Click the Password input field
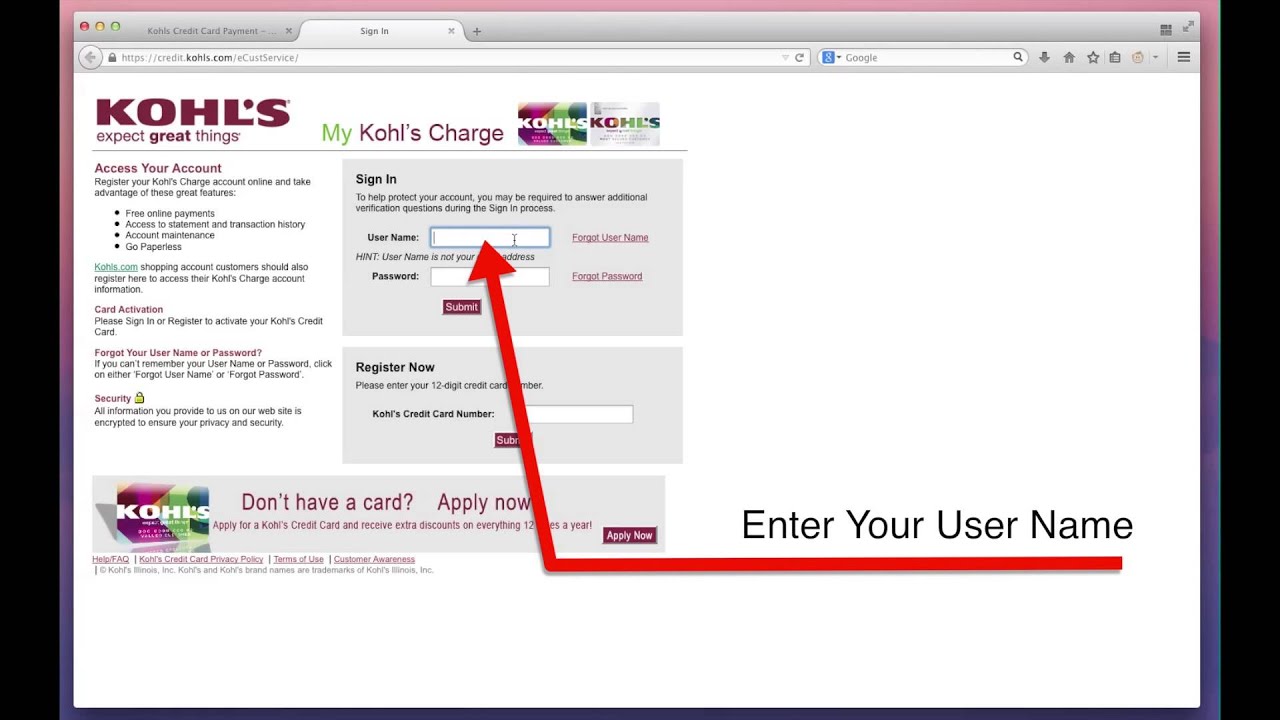 pyautogui.click(x=490, y=277)
